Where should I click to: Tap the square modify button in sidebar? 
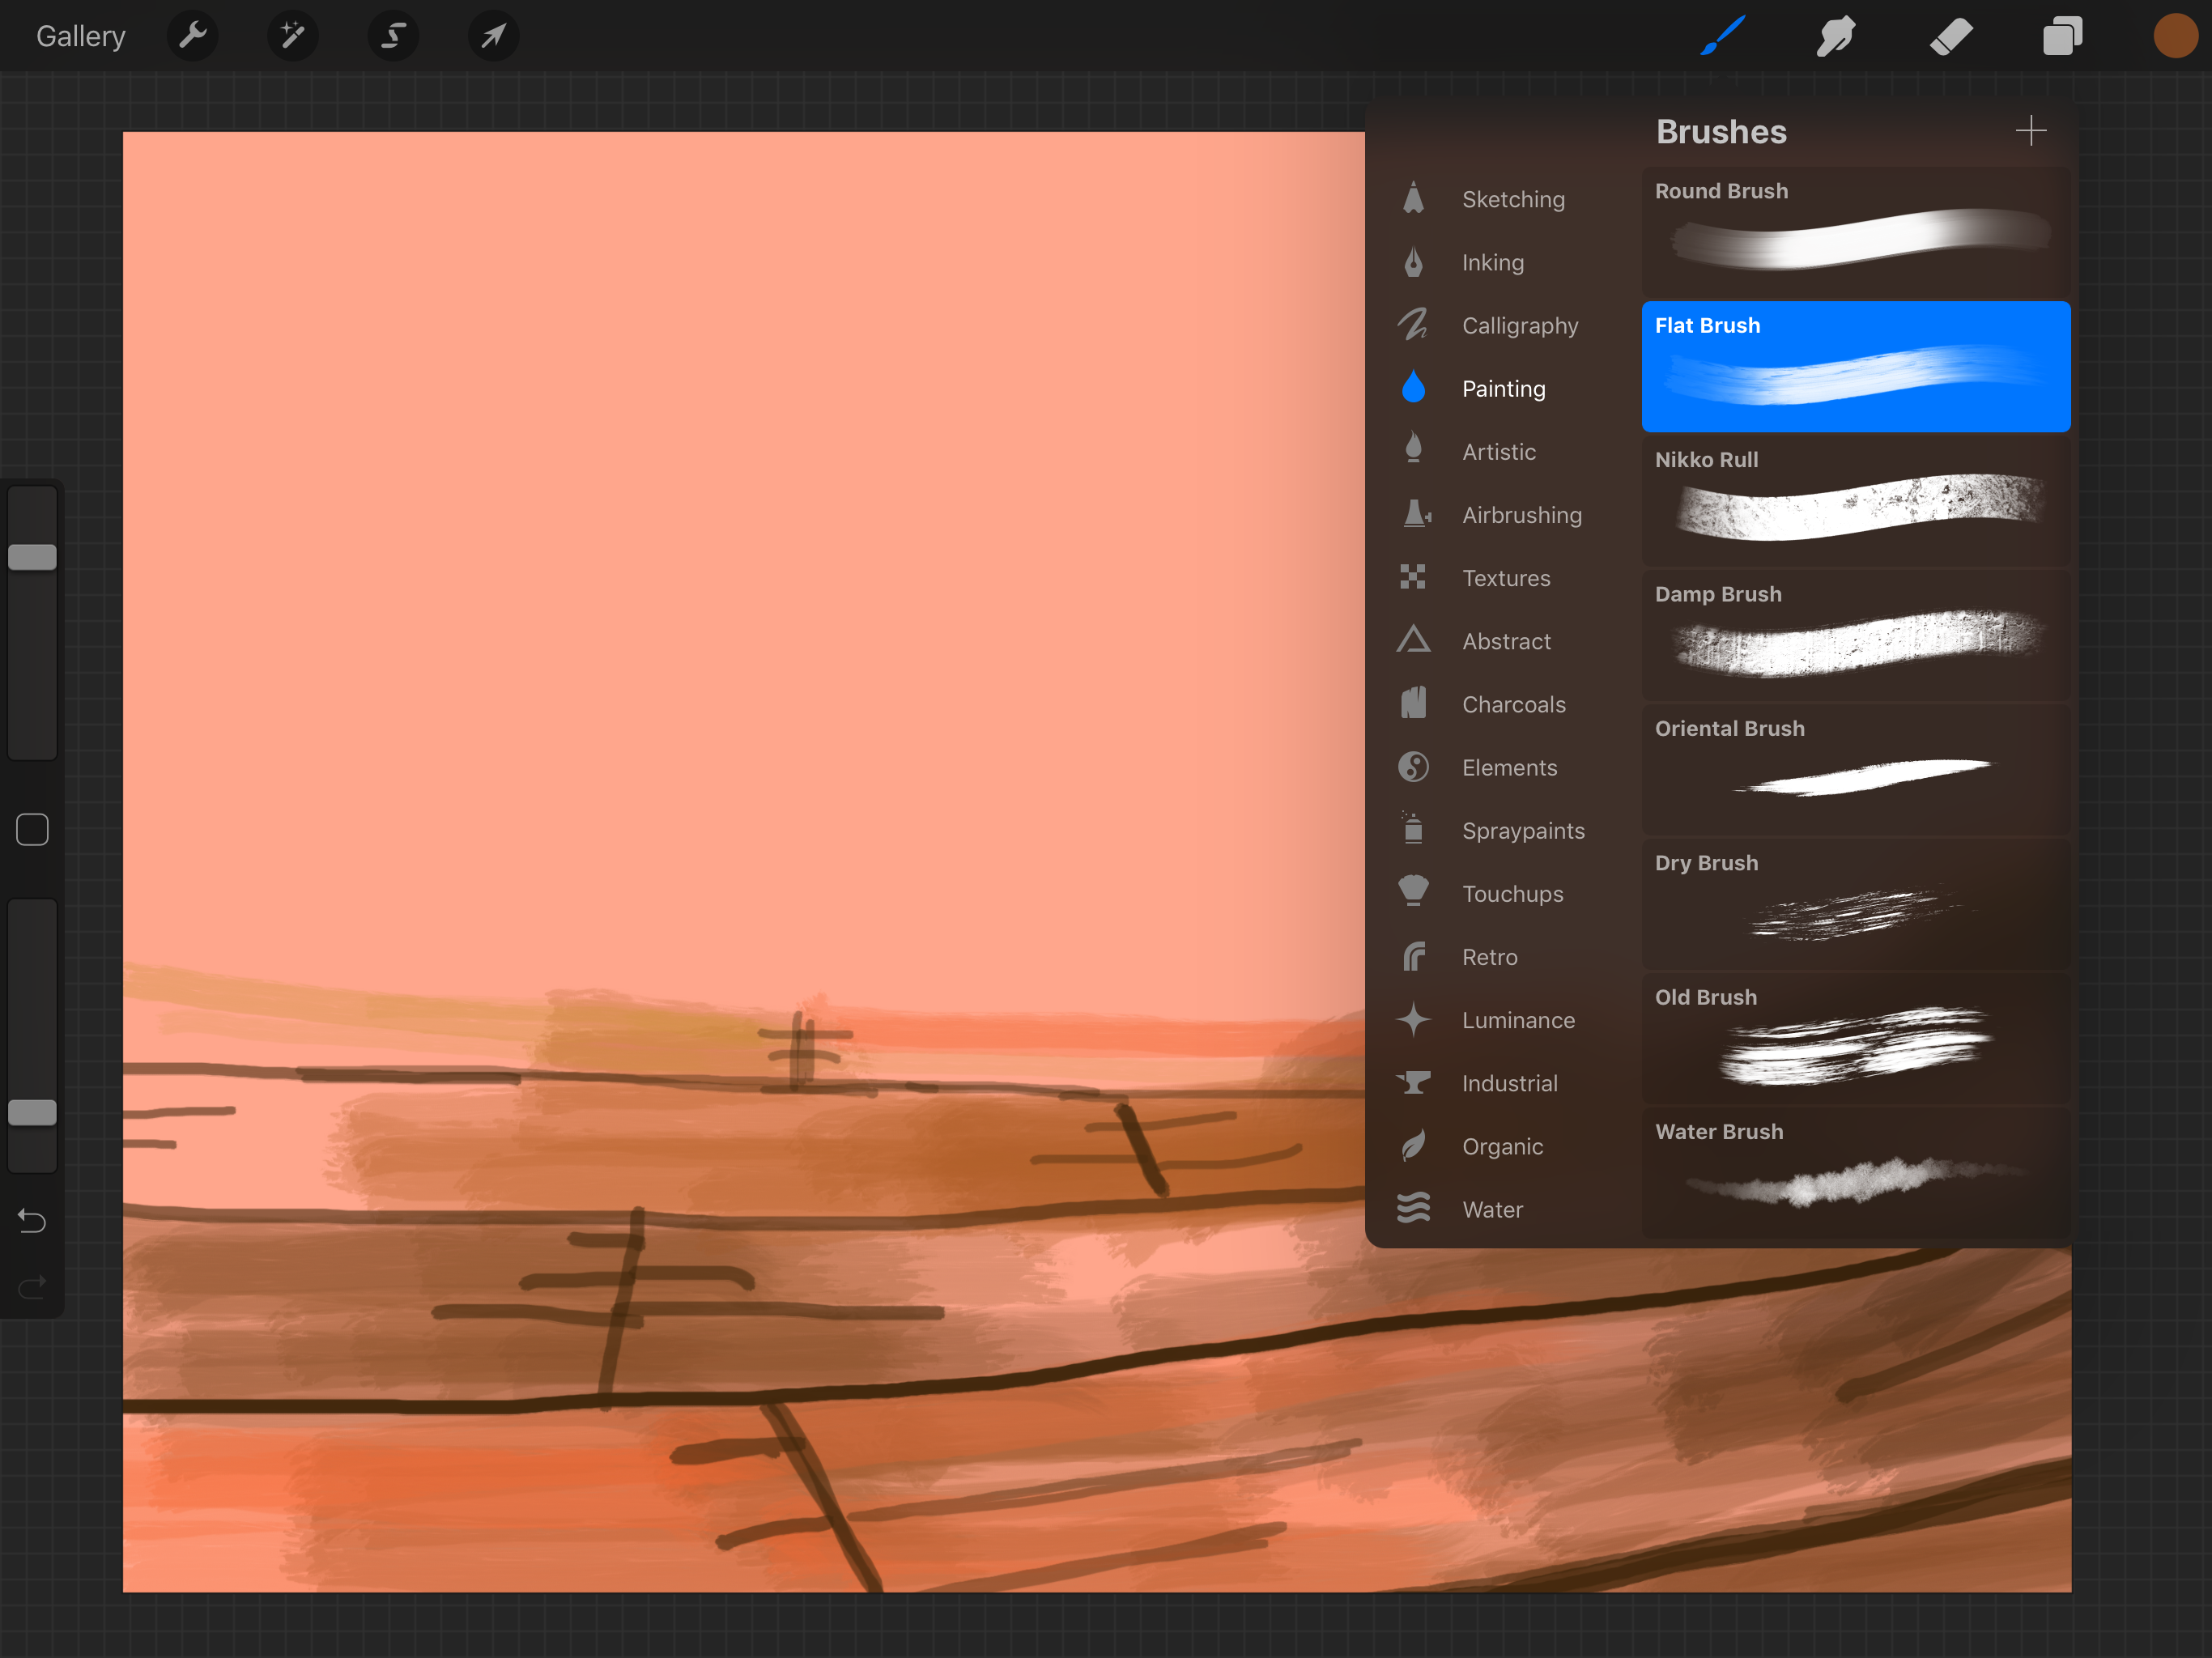[32, 829]
